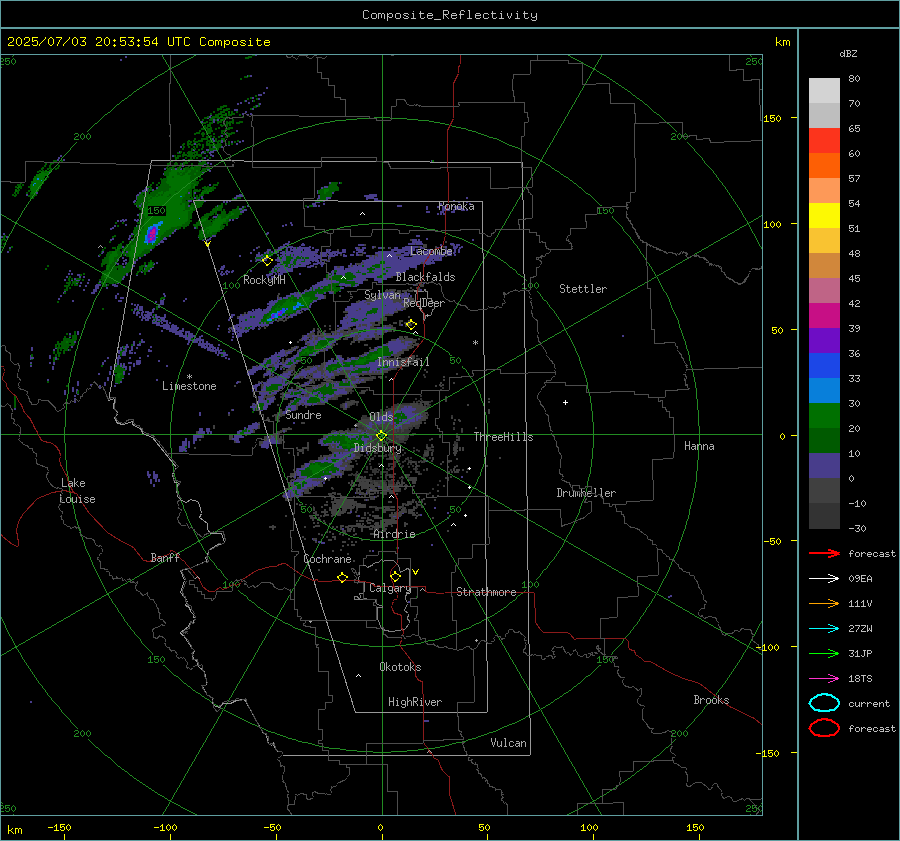
Task: Click the Drumheller label
Action: click(586, 493)
